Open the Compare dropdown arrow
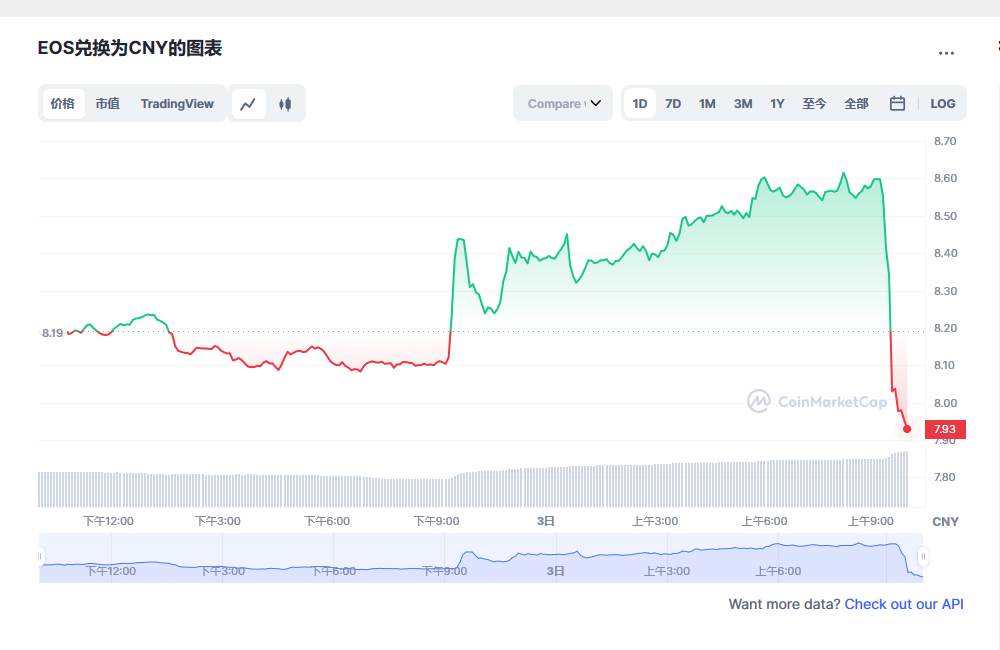This screenshot has width=1000, height=650. pyautogui.click(x=597, y=103)
